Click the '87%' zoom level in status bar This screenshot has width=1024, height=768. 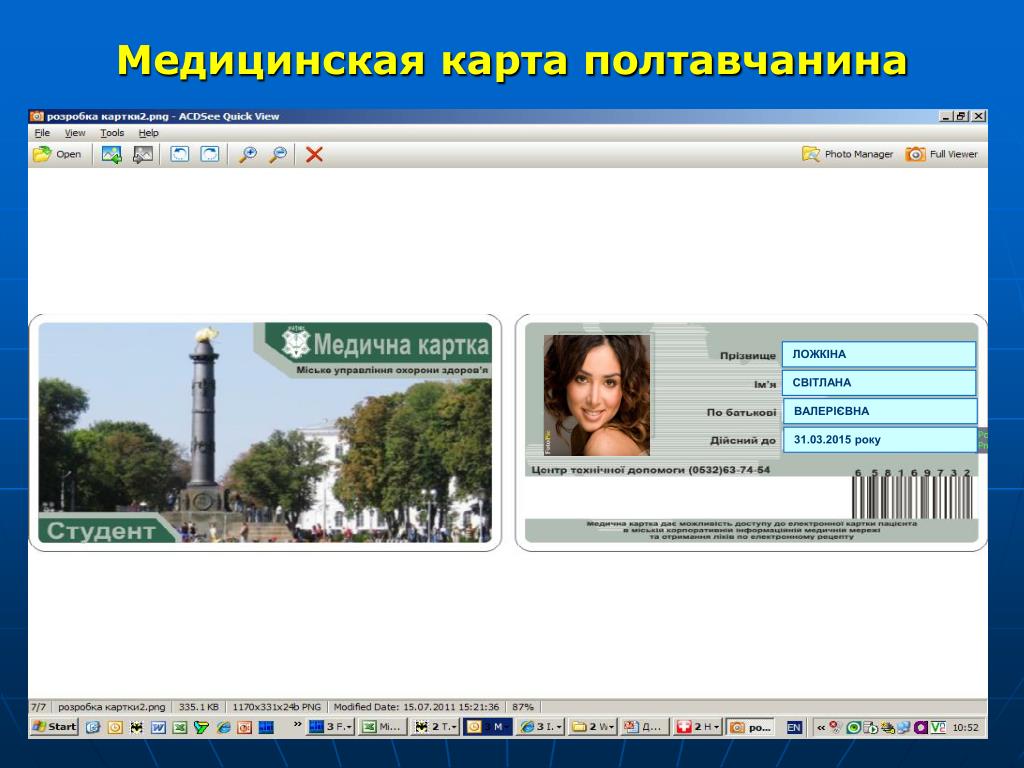tap(522, 707)
